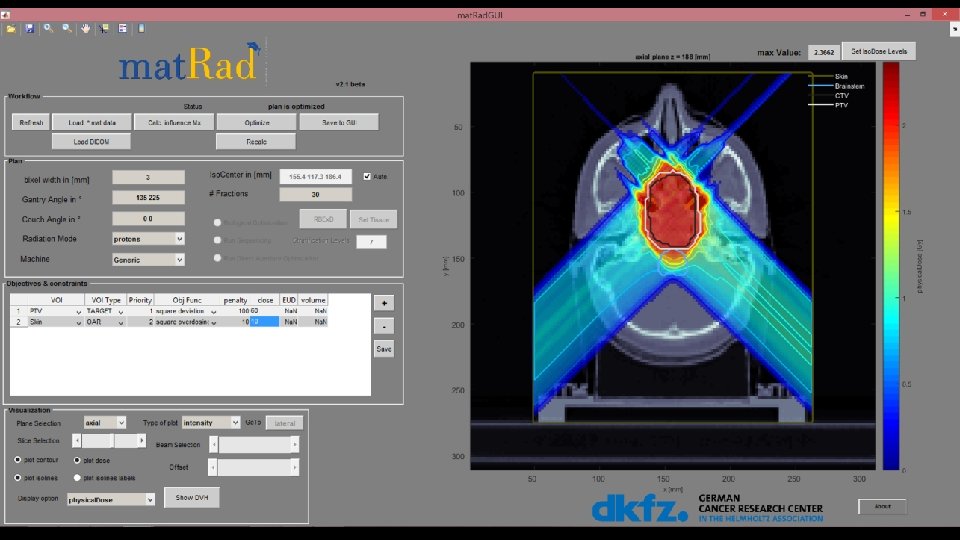Open Machine dropdown (Generic)
The width and height of the screenshot is (960, 540).
pyautogui.click(x=148, y=260)
